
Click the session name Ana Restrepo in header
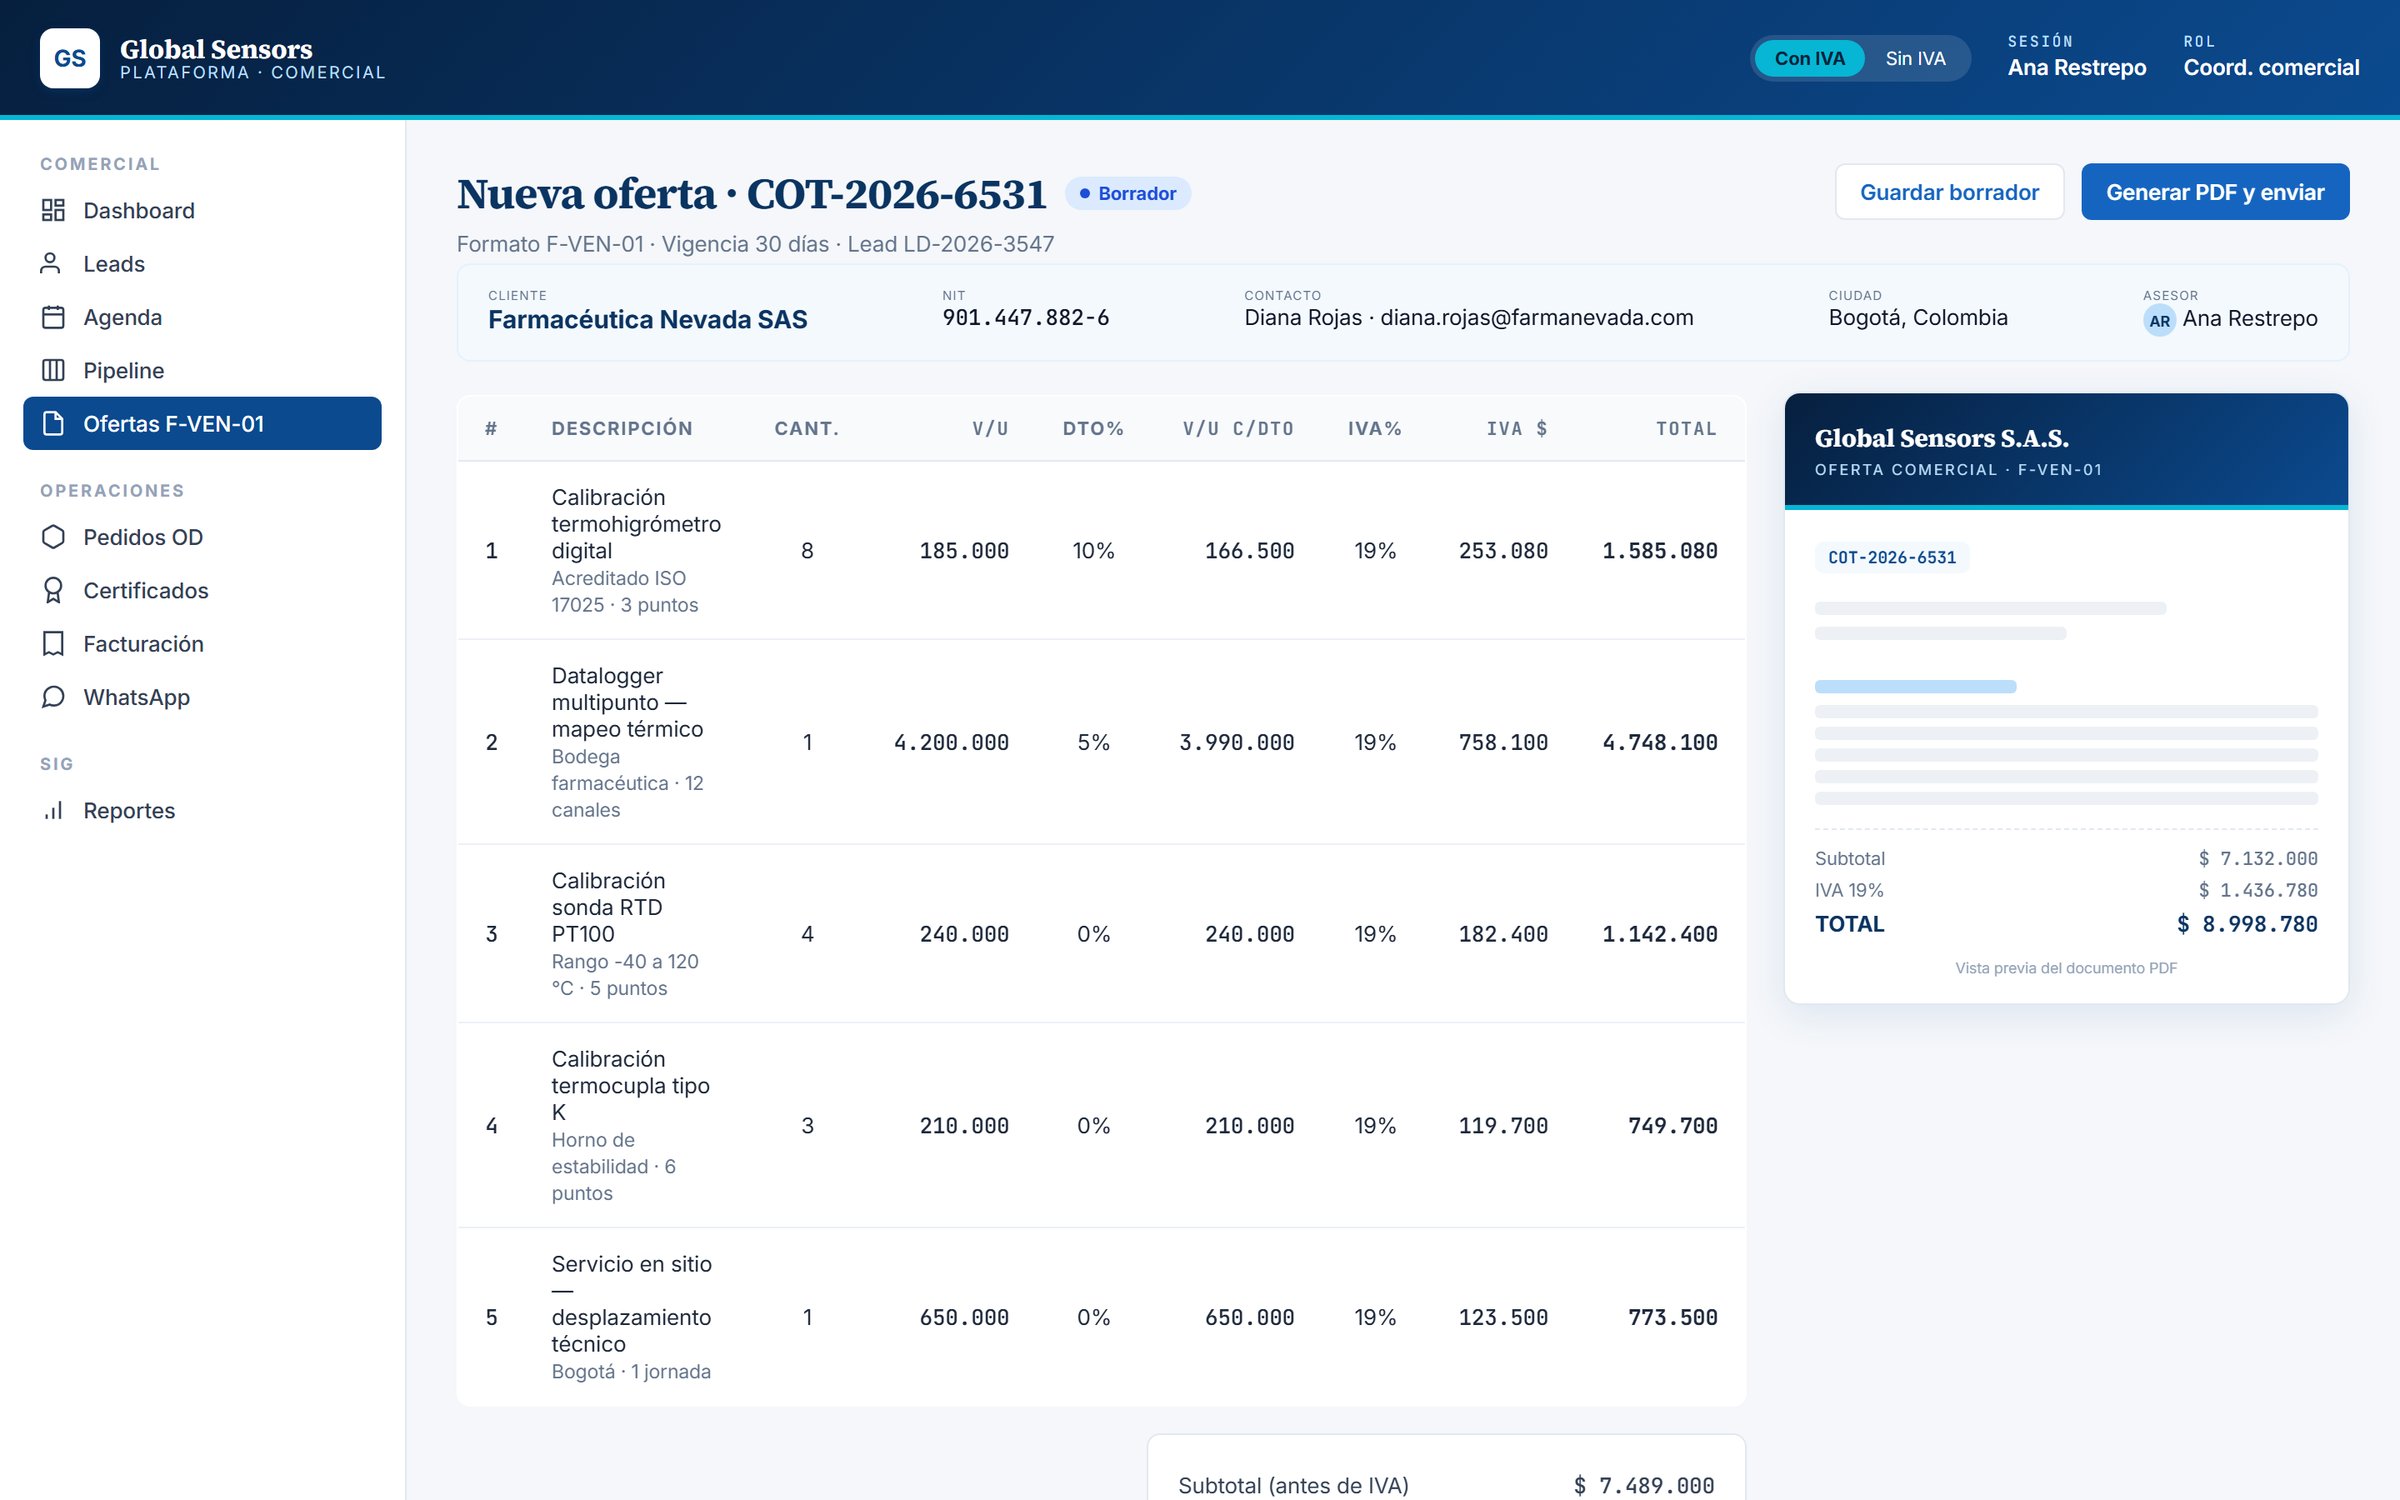pos(2077,67)
